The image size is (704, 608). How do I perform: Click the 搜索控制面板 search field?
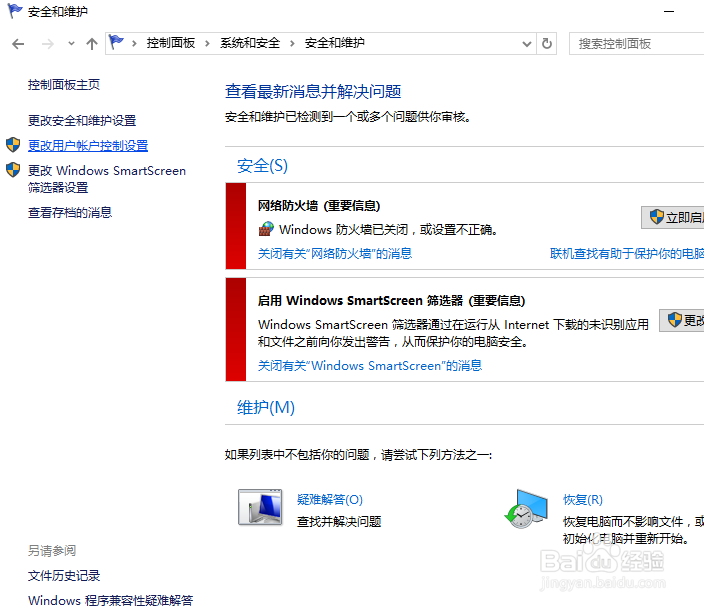coord(636,44)
